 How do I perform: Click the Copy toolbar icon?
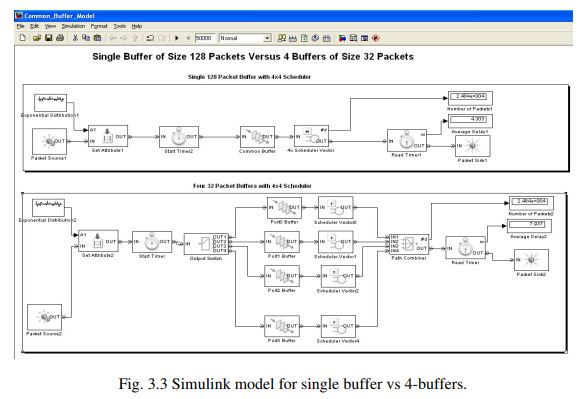pos(86,38)
